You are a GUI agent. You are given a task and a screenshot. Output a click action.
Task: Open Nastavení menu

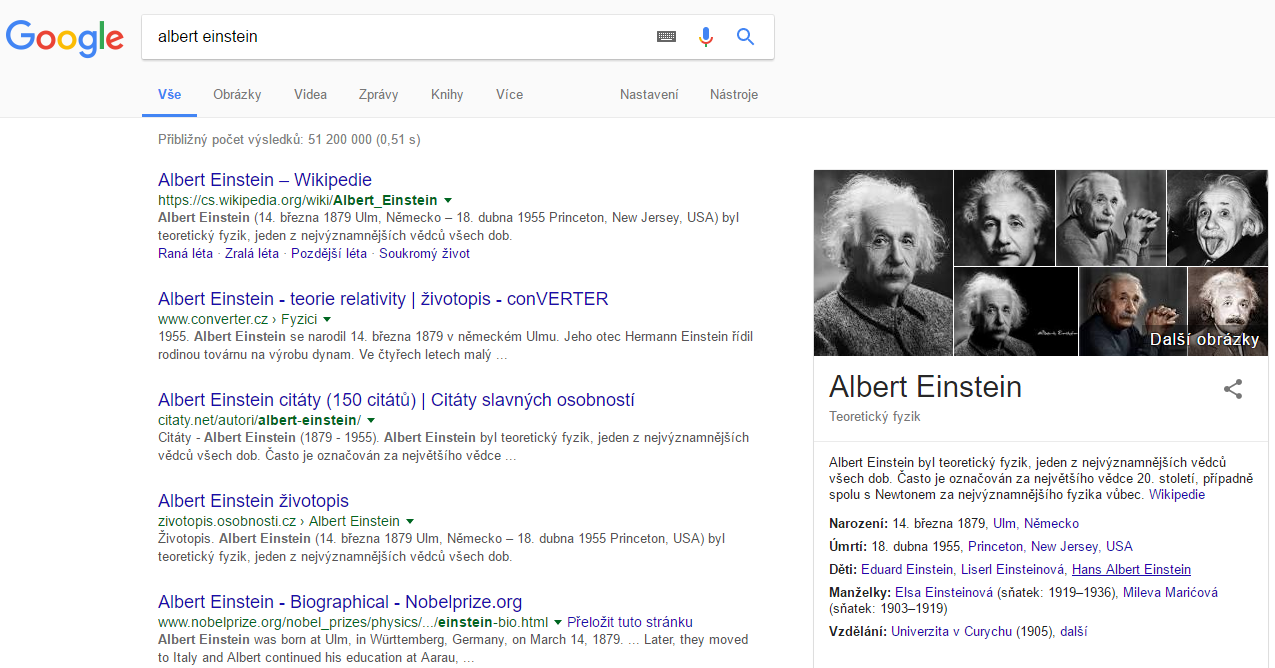click(649, 95)
